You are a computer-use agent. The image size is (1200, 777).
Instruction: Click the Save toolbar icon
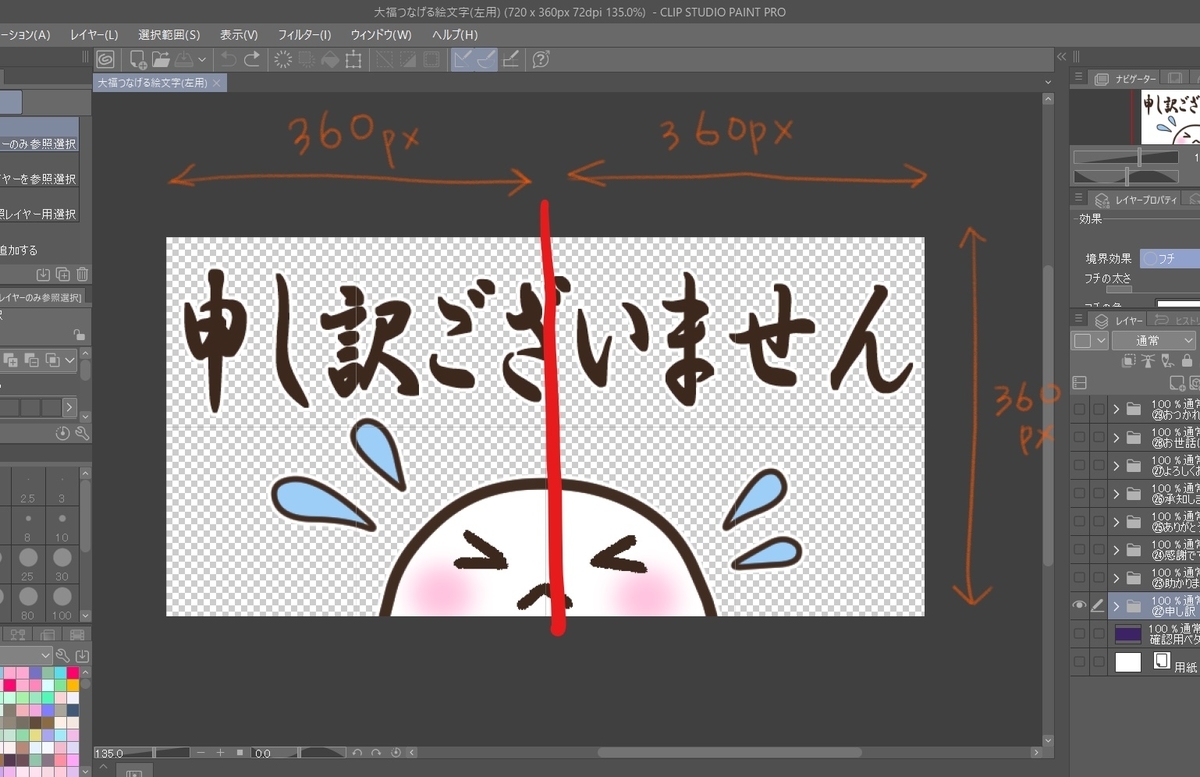coord(184,59)
